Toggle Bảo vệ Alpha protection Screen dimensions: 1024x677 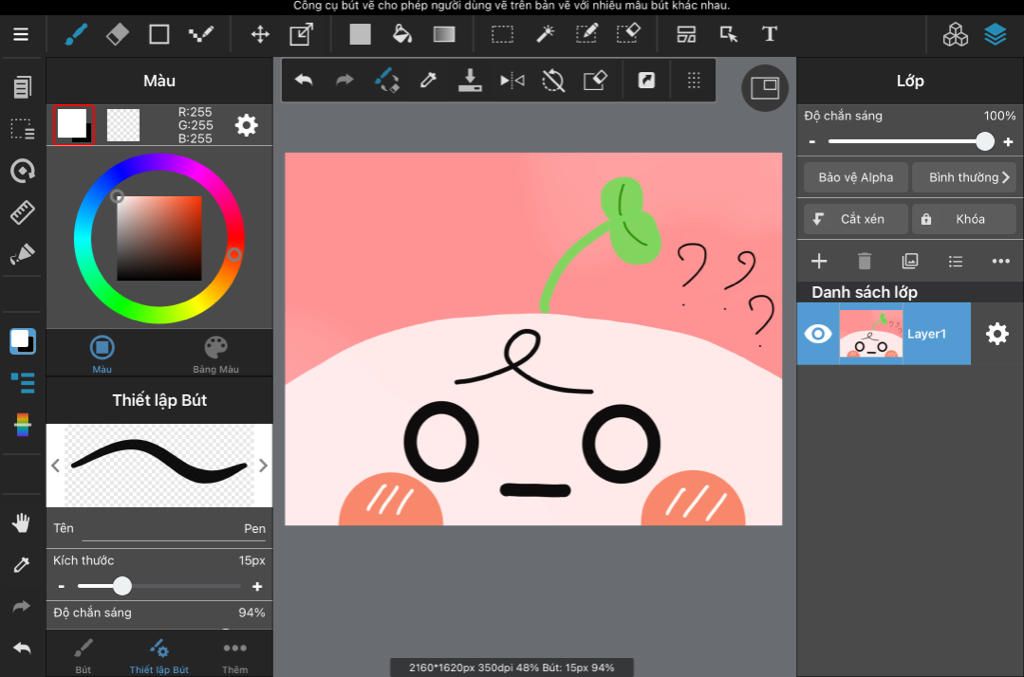pos(856,177)
